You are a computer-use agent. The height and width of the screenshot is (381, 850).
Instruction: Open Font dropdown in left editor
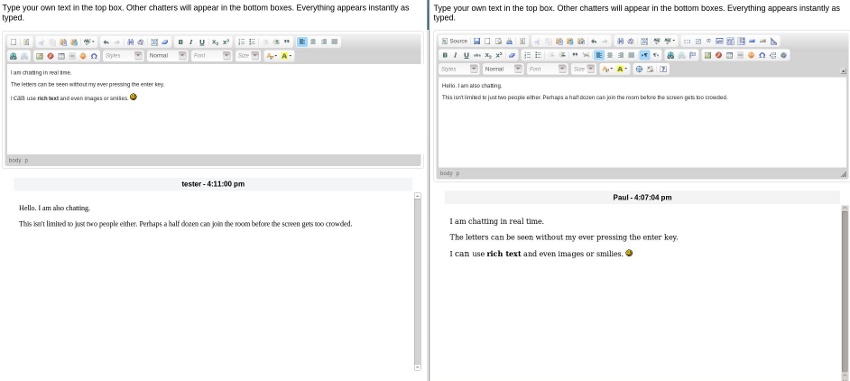[212, 56]
